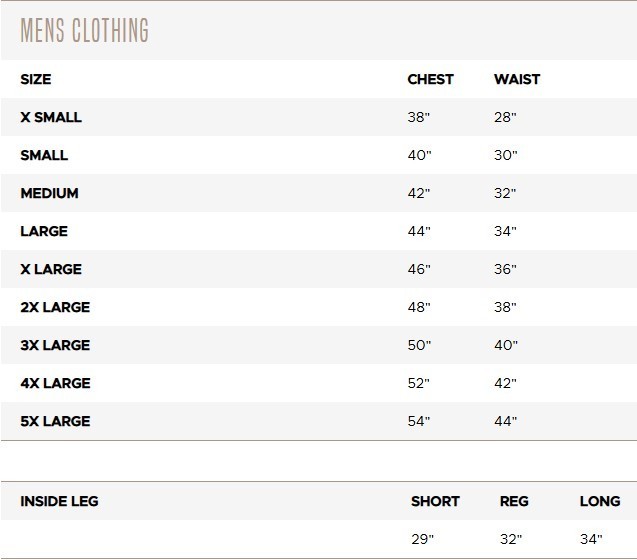Select the CHEST column header

[430, 79]
